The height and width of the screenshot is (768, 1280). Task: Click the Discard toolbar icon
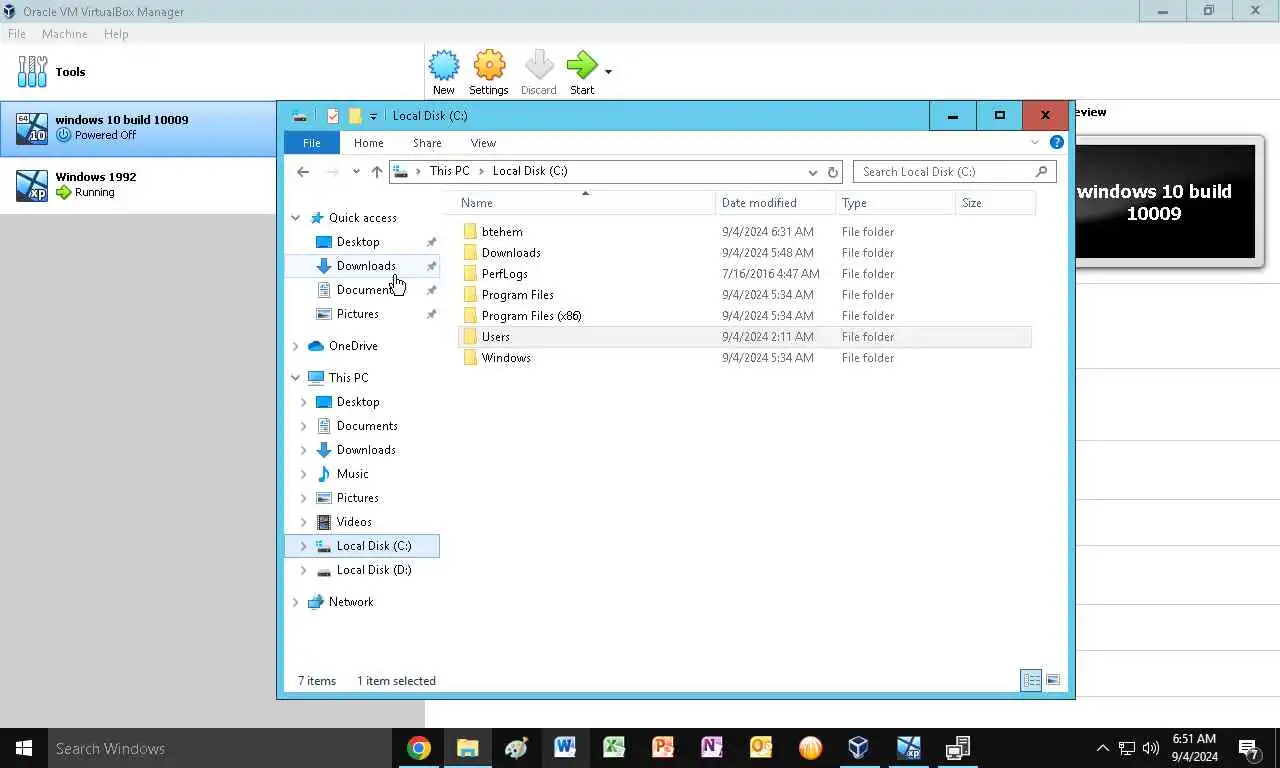click(538, 66)
